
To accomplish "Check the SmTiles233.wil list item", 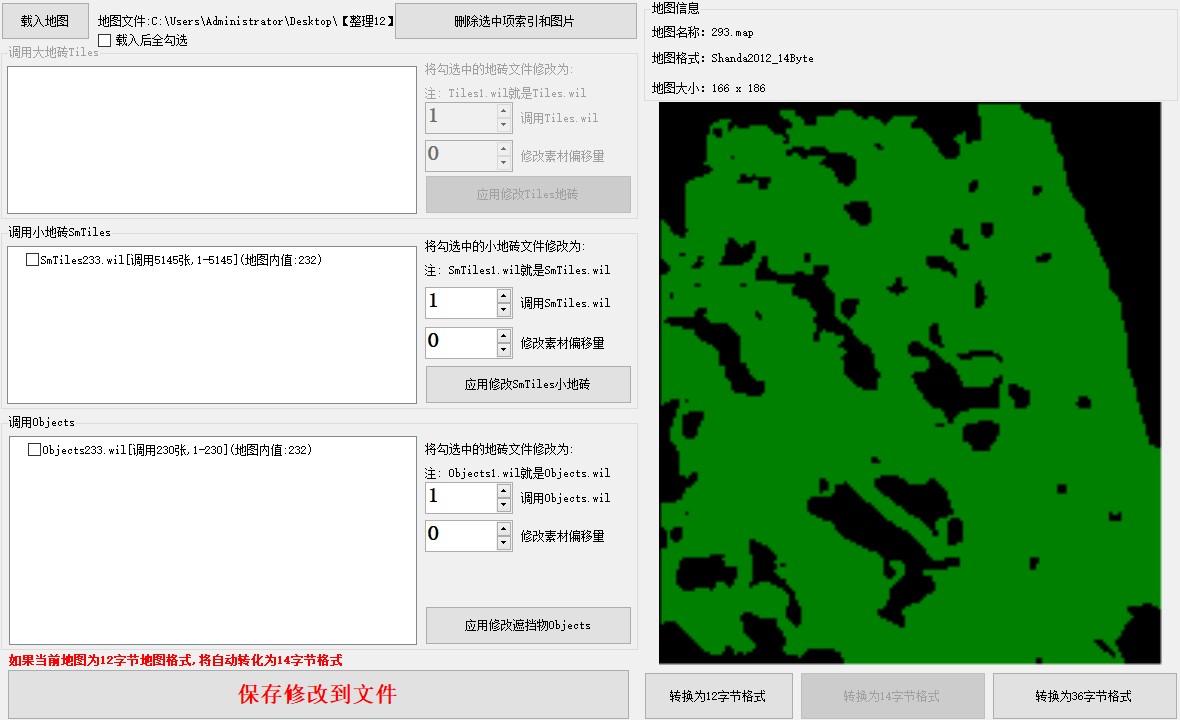I will tap(33, 260).
